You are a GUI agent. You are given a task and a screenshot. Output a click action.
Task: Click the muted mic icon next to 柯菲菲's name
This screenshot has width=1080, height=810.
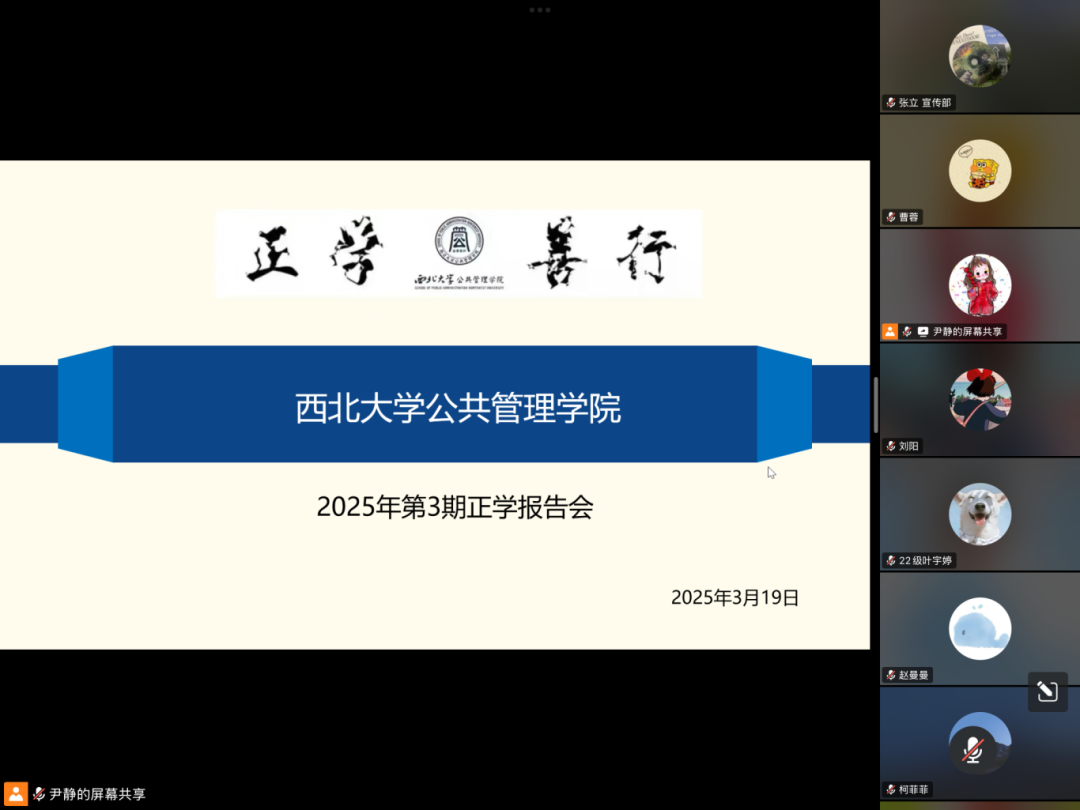point(890,790)
